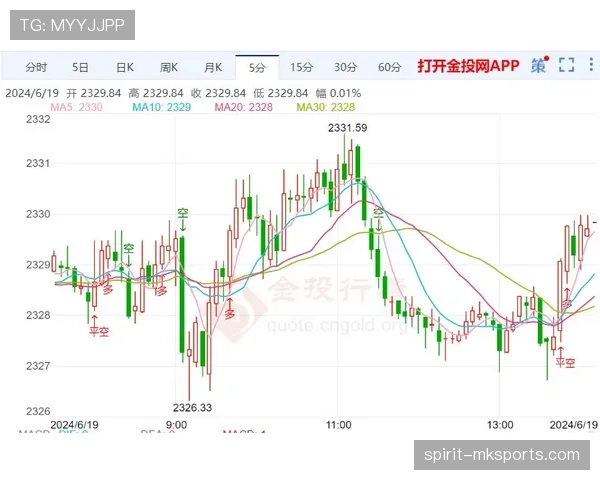The width and height of the screenshot is (600, 480).
Task: Open the three-dot more options menu
Action: (x=590, y=66)
